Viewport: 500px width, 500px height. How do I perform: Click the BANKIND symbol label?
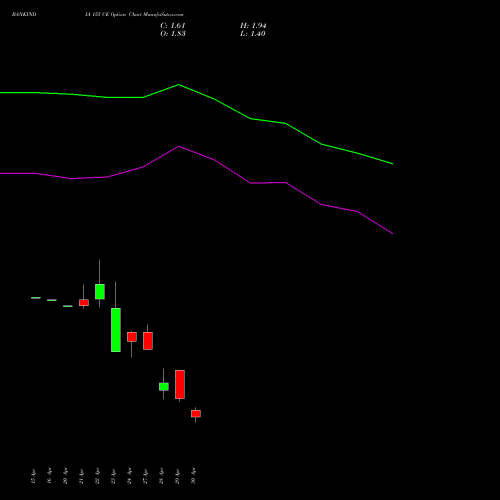click(24, 15)
